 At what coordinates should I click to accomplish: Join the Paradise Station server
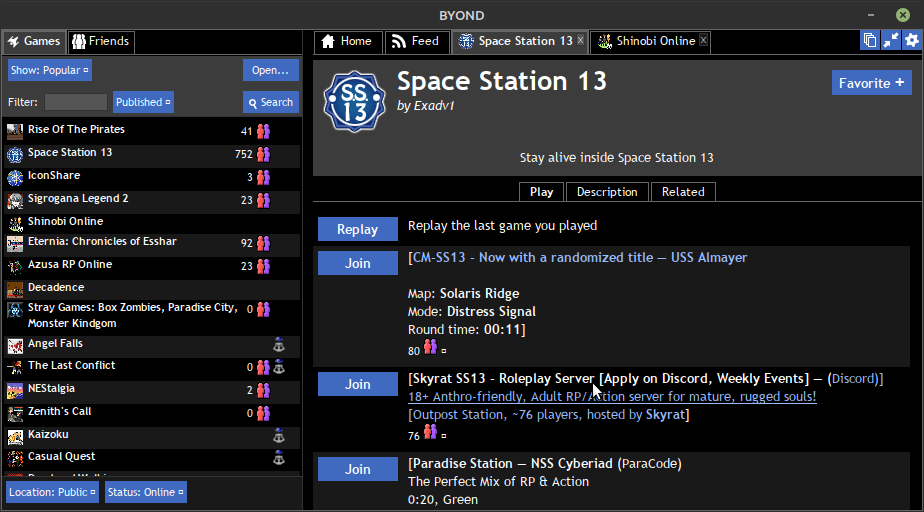point(358,469)
